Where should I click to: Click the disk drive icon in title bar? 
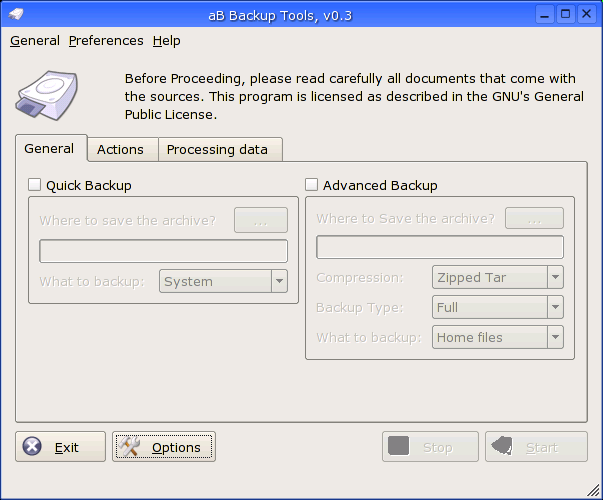[16, 15]
